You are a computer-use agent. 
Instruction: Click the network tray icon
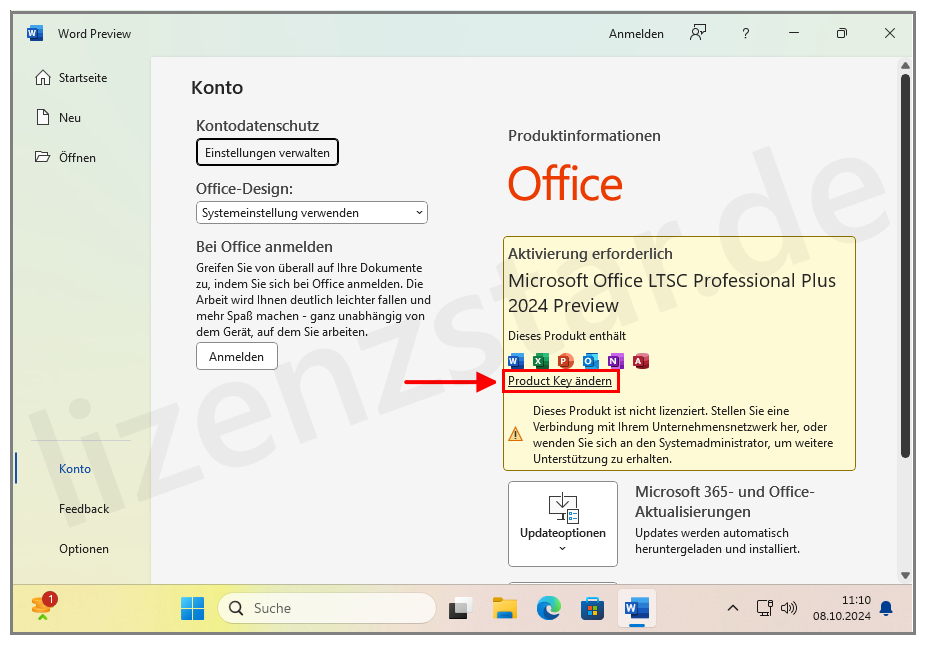(x=765, y=608)
